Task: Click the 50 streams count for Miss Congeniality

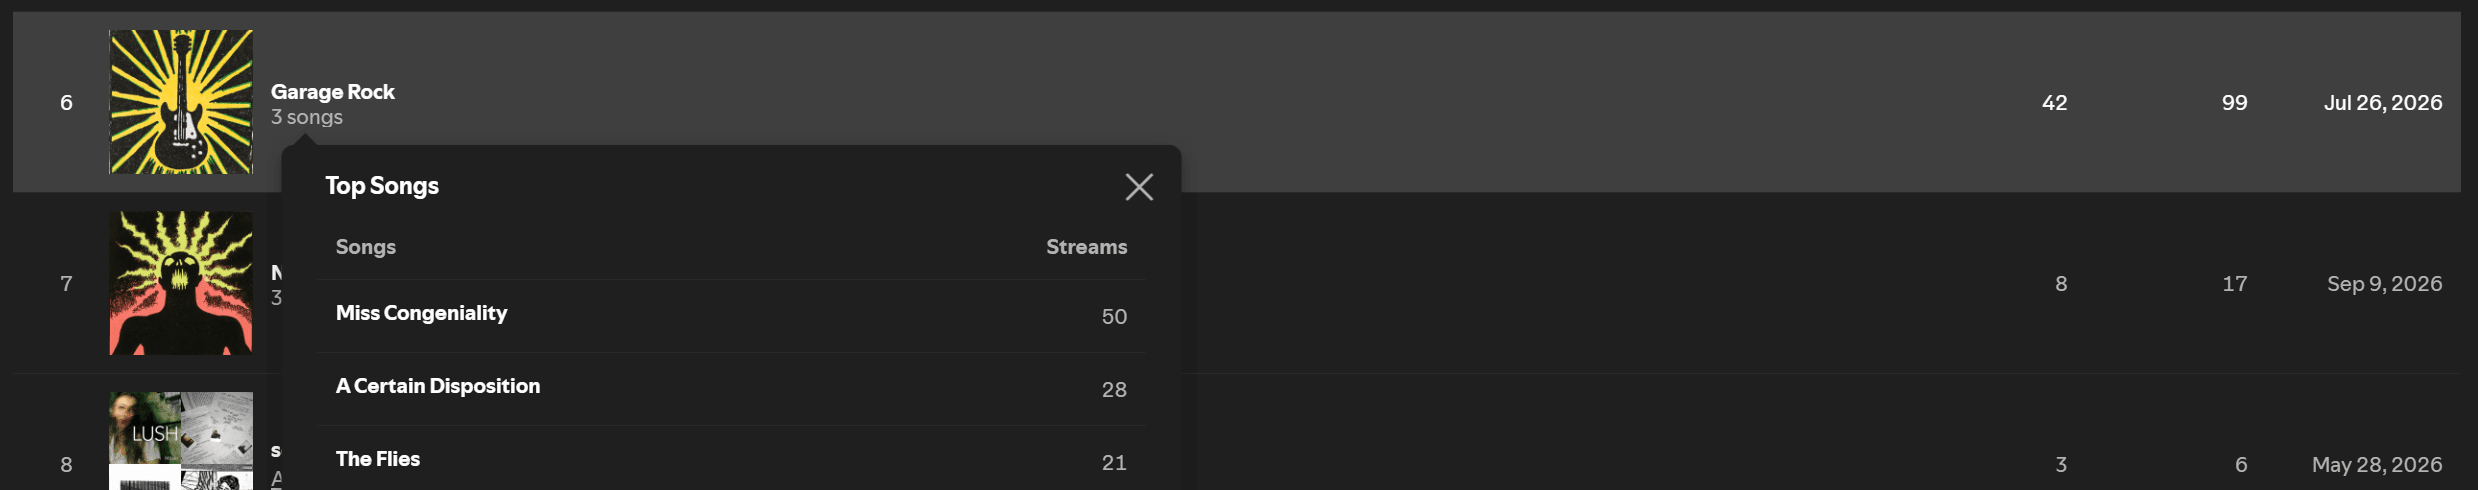Action: tap(1114, 317)
